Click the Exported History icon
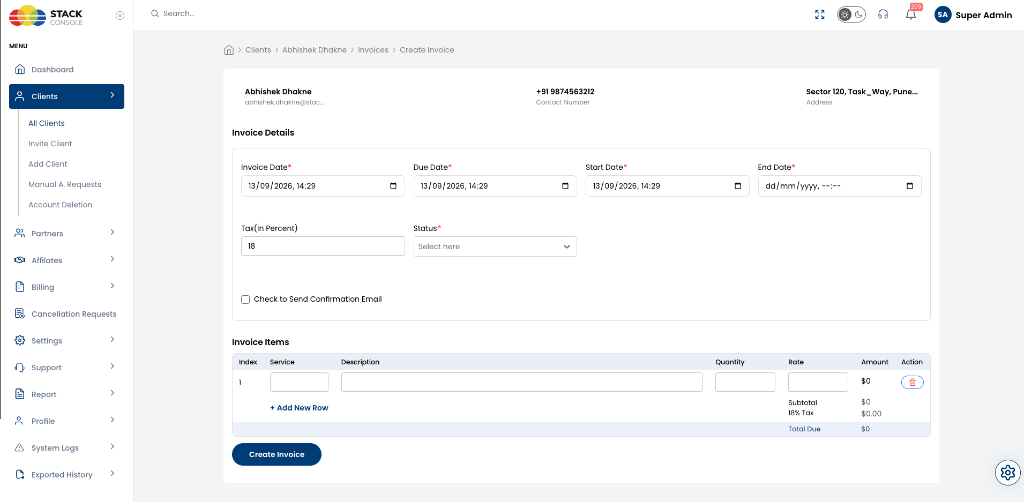Screen dimensions: 1024x502 pyautogui.click(x=20, y=474)
